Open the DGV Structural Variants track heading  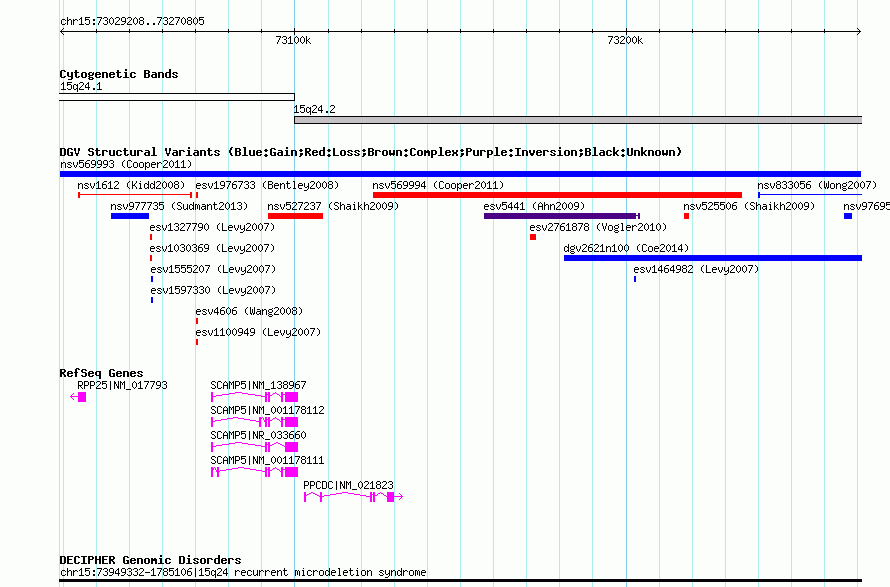tap(371, 152)
